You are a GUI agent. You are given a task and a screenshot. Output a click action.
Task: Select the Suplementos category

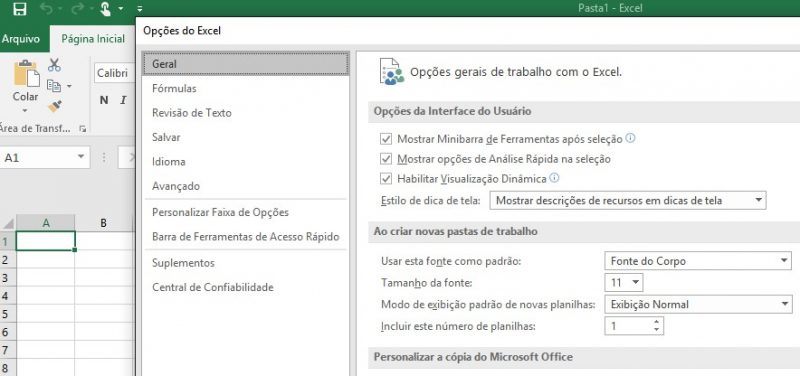pos(246,263)
